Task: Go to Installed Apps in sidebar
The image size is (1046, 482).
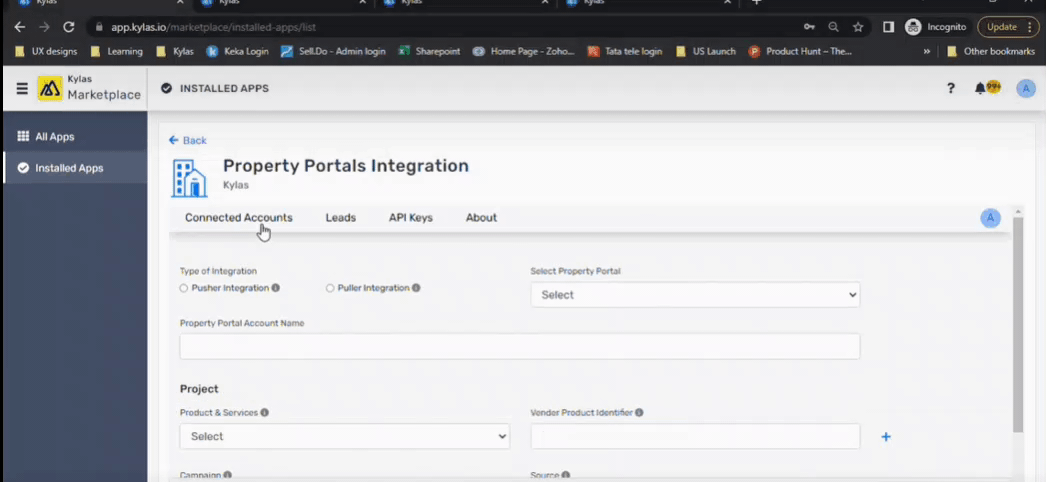Action: 75,168
